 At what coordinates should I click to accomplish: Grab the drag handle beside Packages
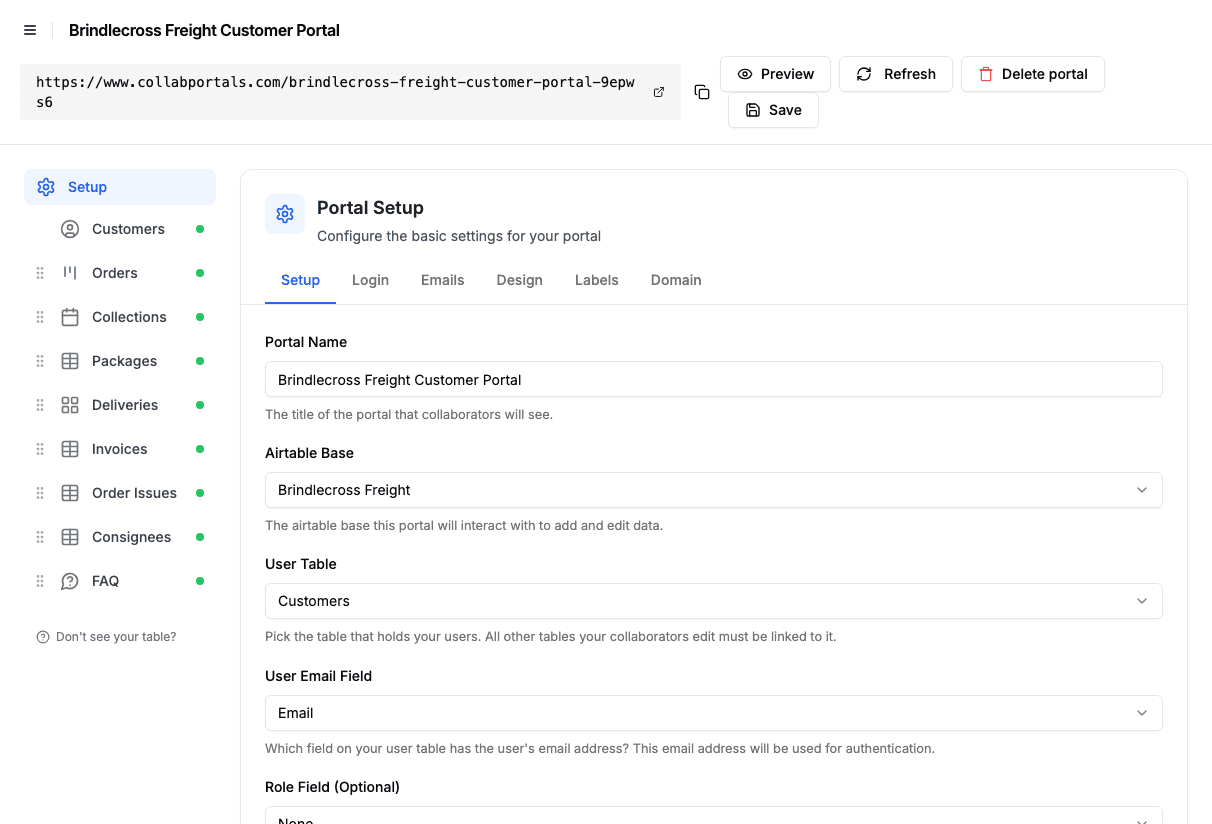tap(40, 361)
